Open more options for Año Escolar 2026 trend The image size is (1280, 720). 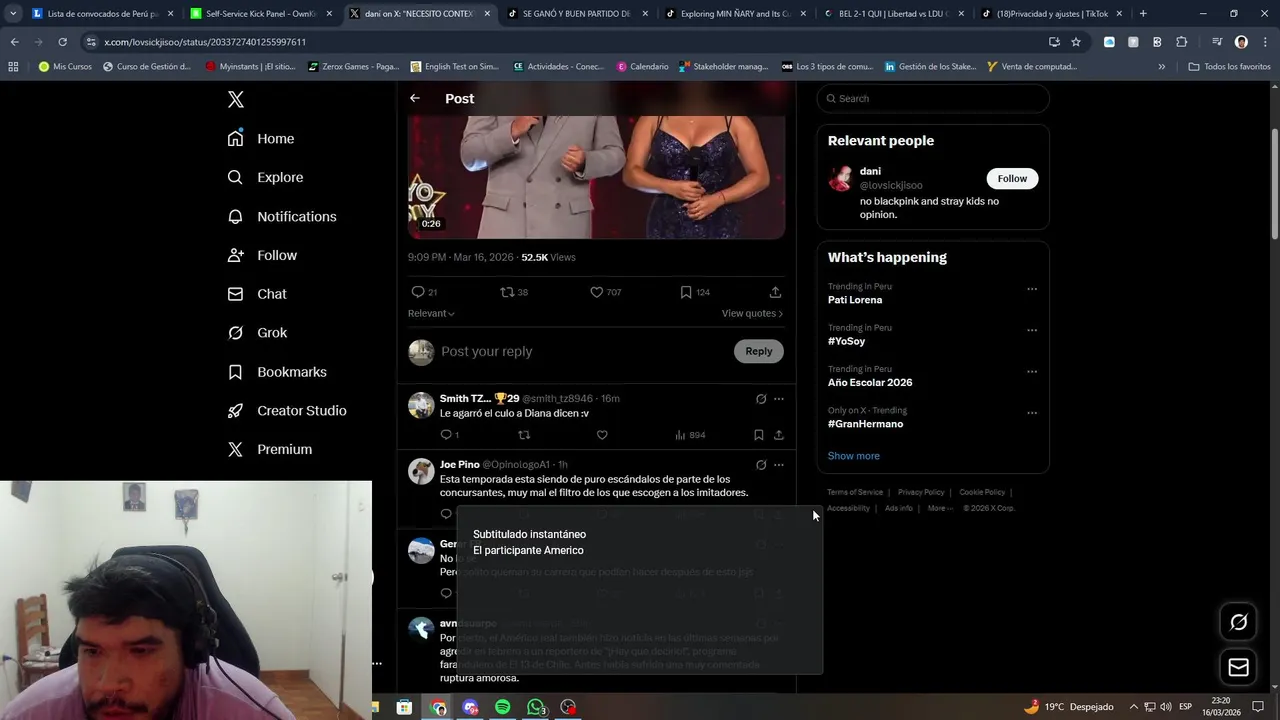point(1032,371)
